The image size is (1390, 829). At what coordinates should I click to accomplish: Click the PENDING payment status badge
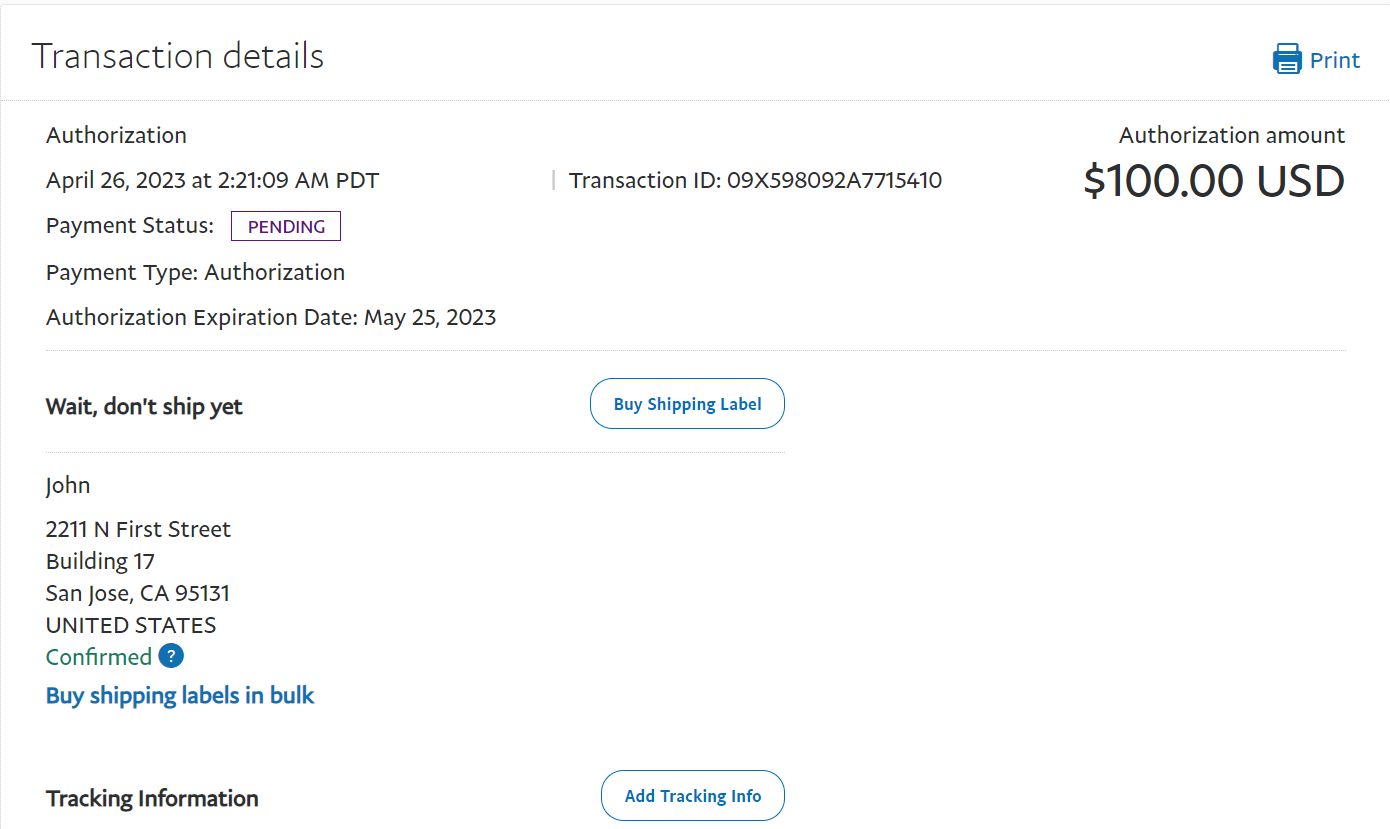click(286, 226)
